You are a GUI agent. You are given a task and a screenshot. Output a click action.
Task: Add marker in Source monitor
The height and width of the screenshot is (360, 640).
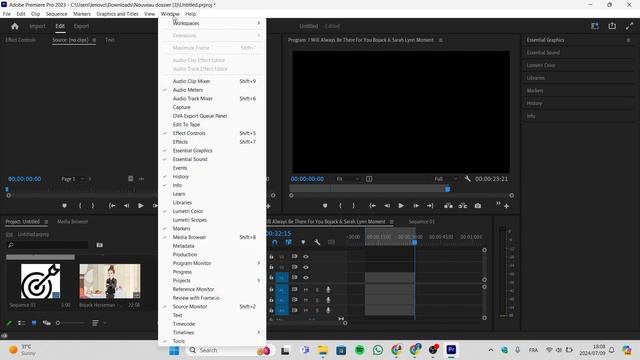point(64,206)
